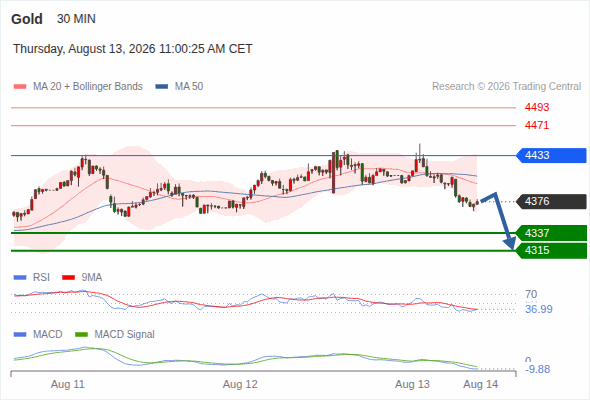The height and width of the screenshot is (400, 590).
Task: Click the MA 20 Bollinger Bands legend swatch
Action: pos(20,87)
